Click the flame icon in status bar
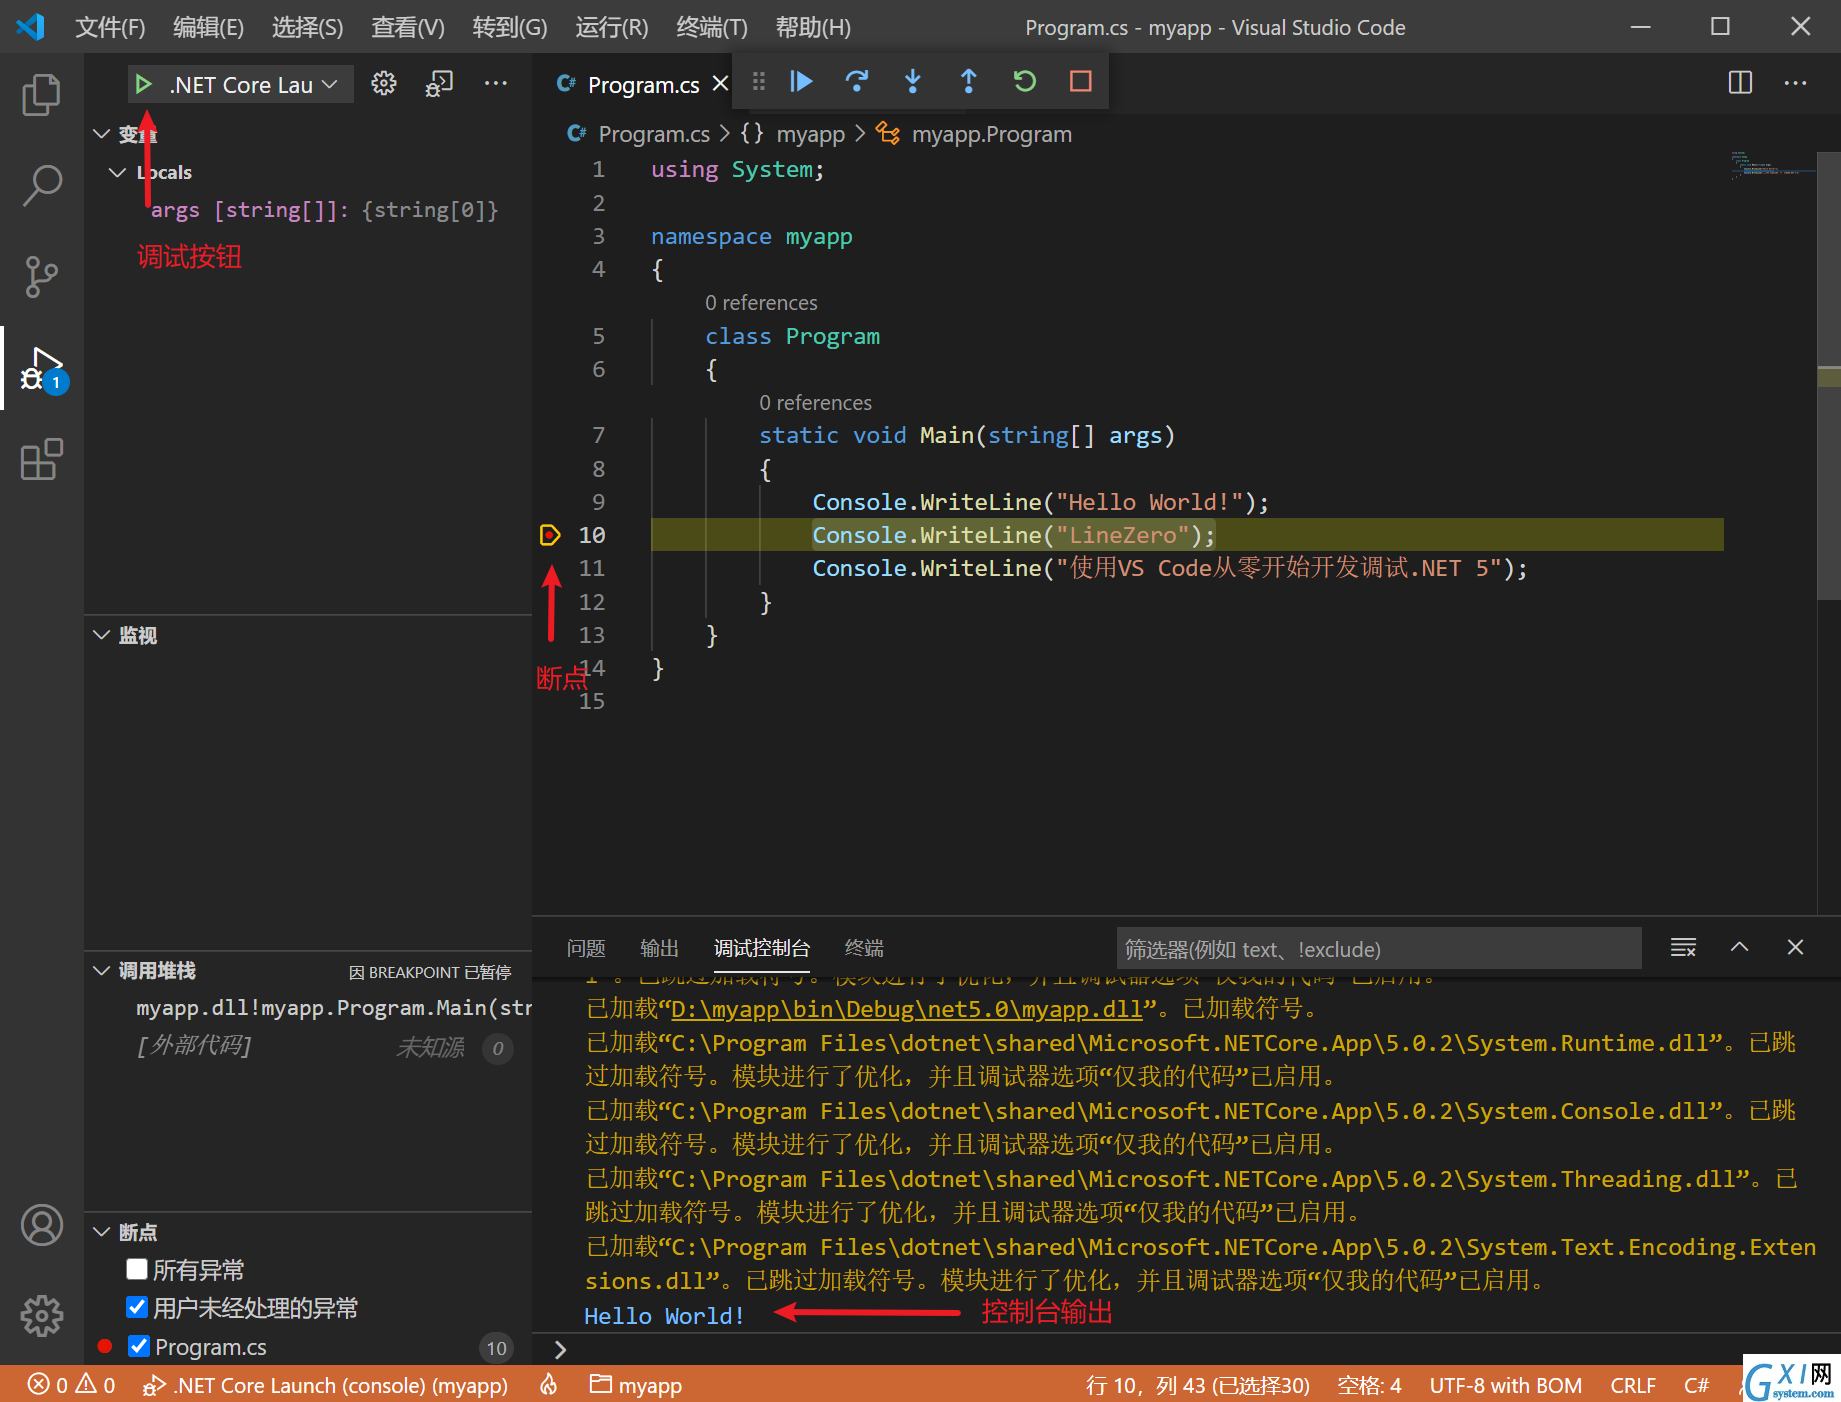Viewport: 1841px width, 1402px height. [x=549, y=1385]
